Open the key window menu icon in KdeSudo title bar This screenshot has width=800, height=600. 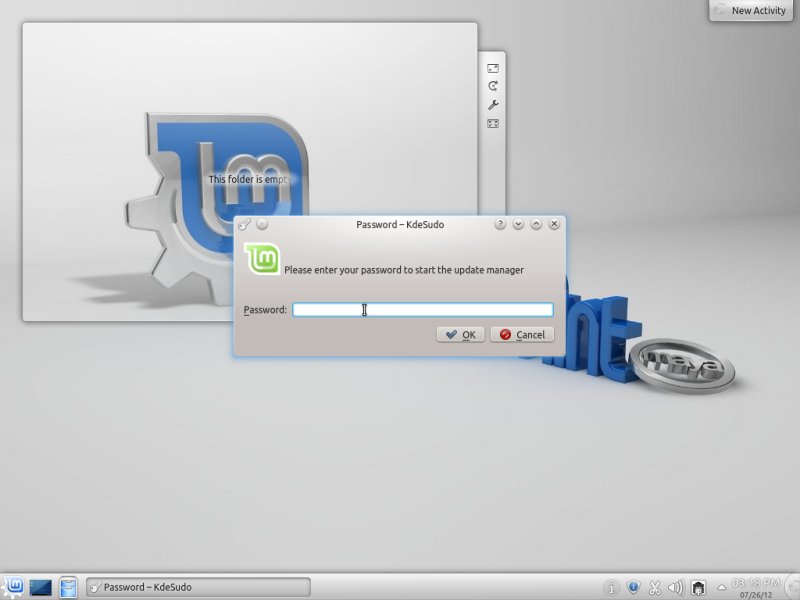tap(244, 224)
